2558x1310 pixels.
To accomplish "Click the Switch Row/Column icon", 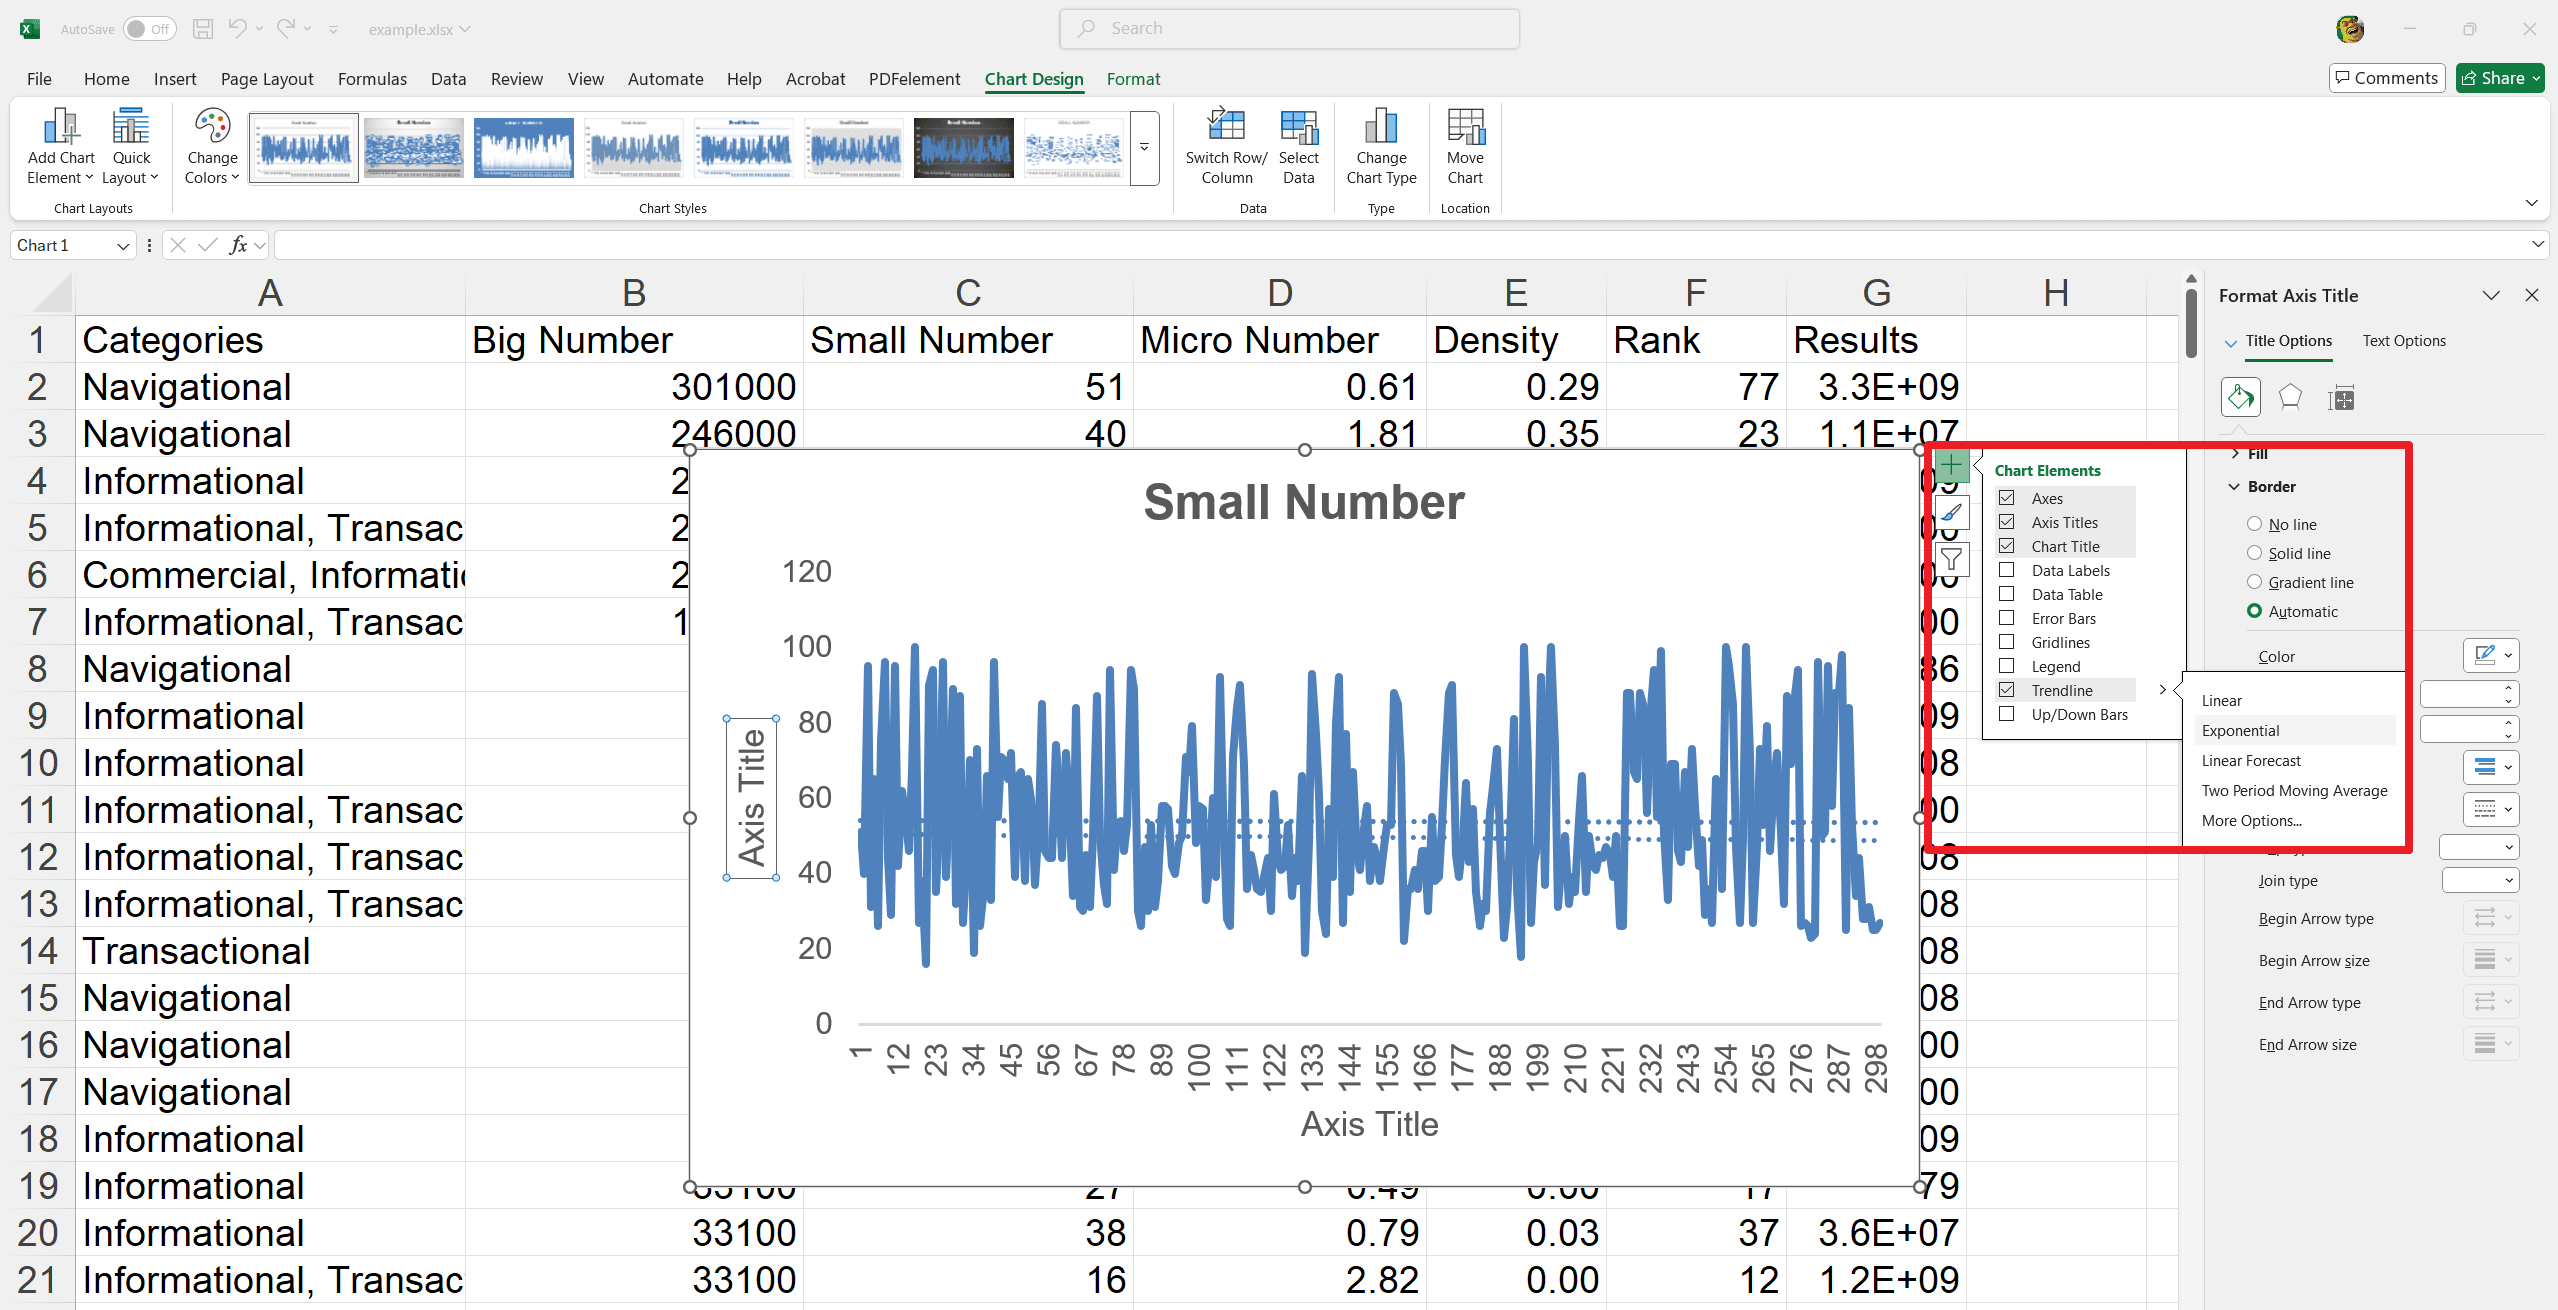I will (x=1224, y=145).
